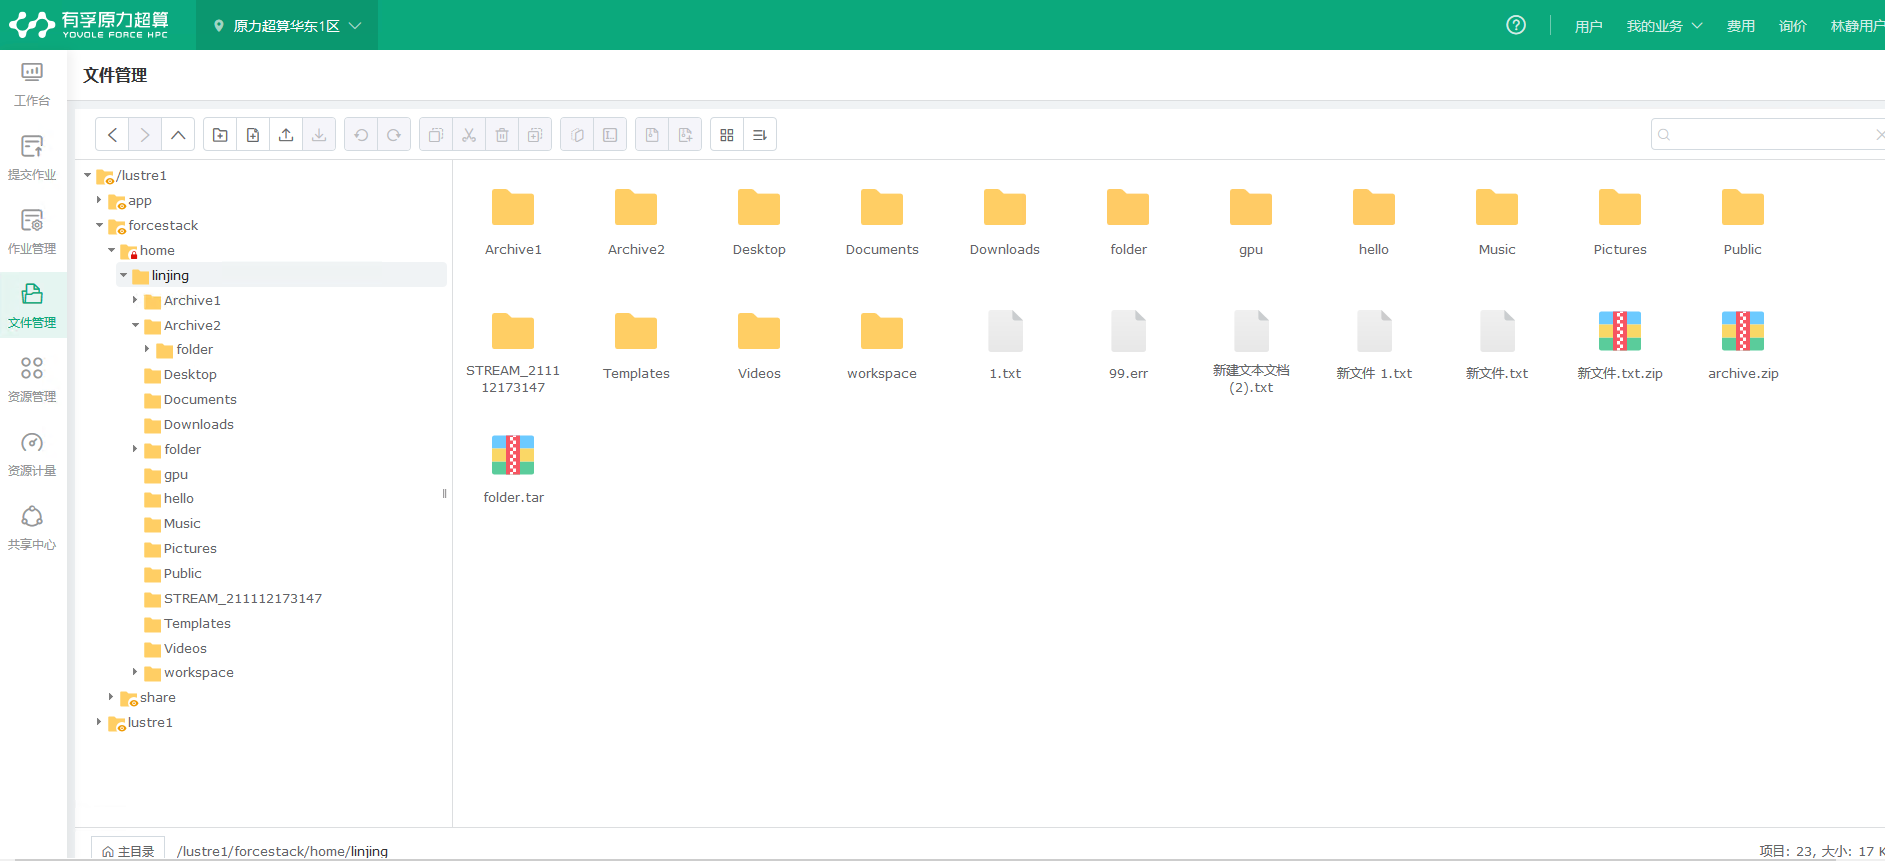Select the Pictures folder in the file grid
The width and height of the screenshot is (1885, 861).
pos(1619,222)
